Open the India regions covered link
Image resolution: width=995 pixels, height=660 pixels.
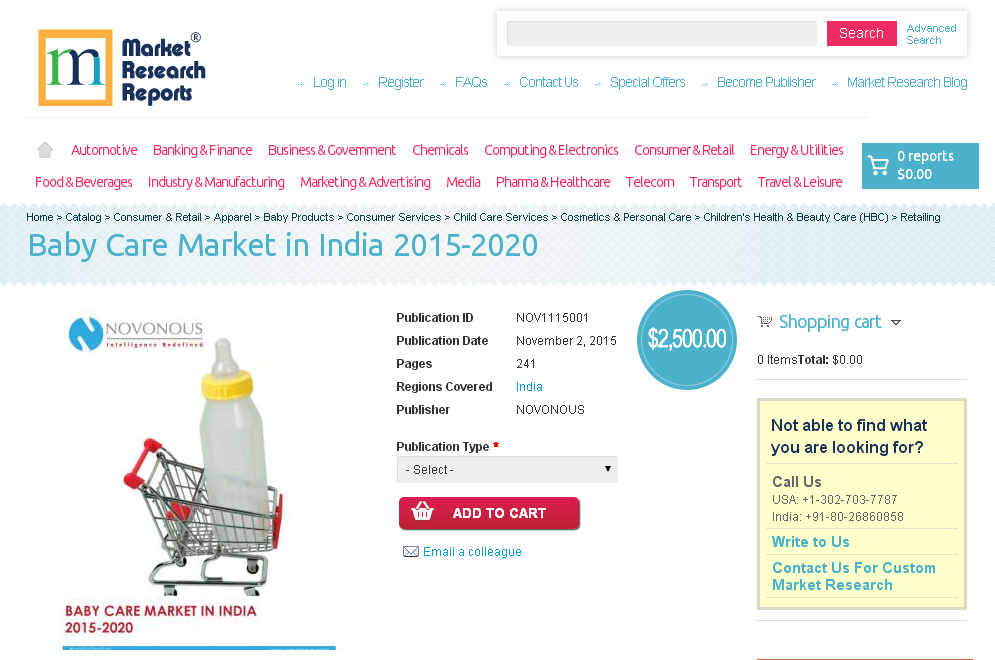click(529, 386)
